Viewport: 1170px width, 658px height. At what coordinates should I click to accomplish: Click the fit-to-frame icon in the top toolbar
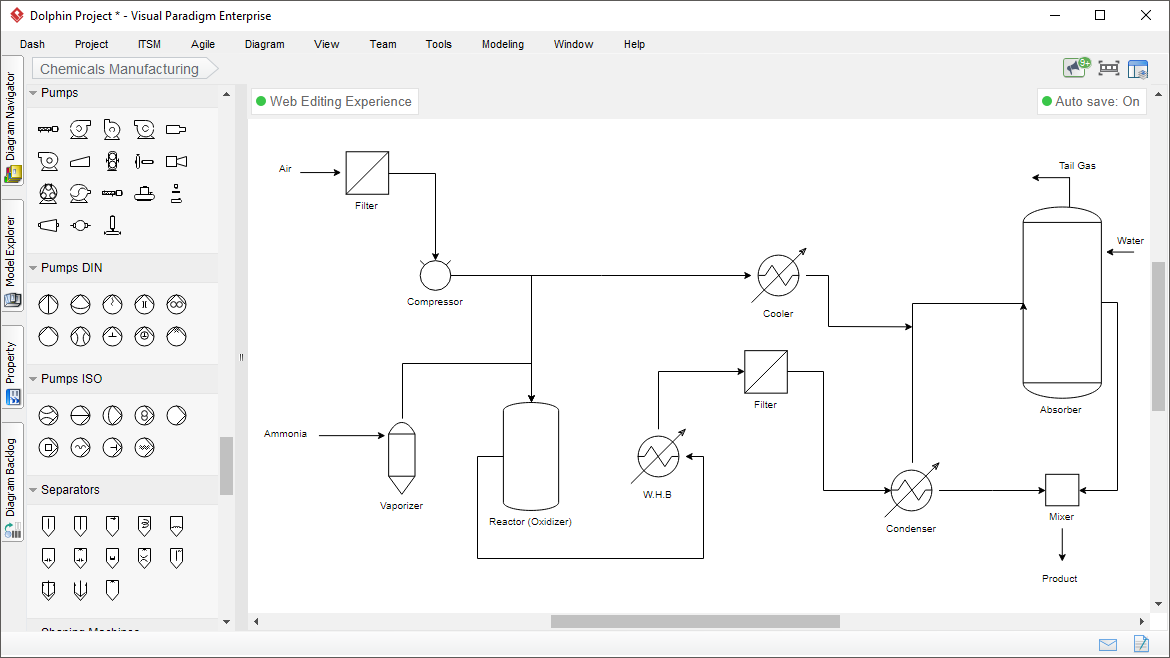1107,68
